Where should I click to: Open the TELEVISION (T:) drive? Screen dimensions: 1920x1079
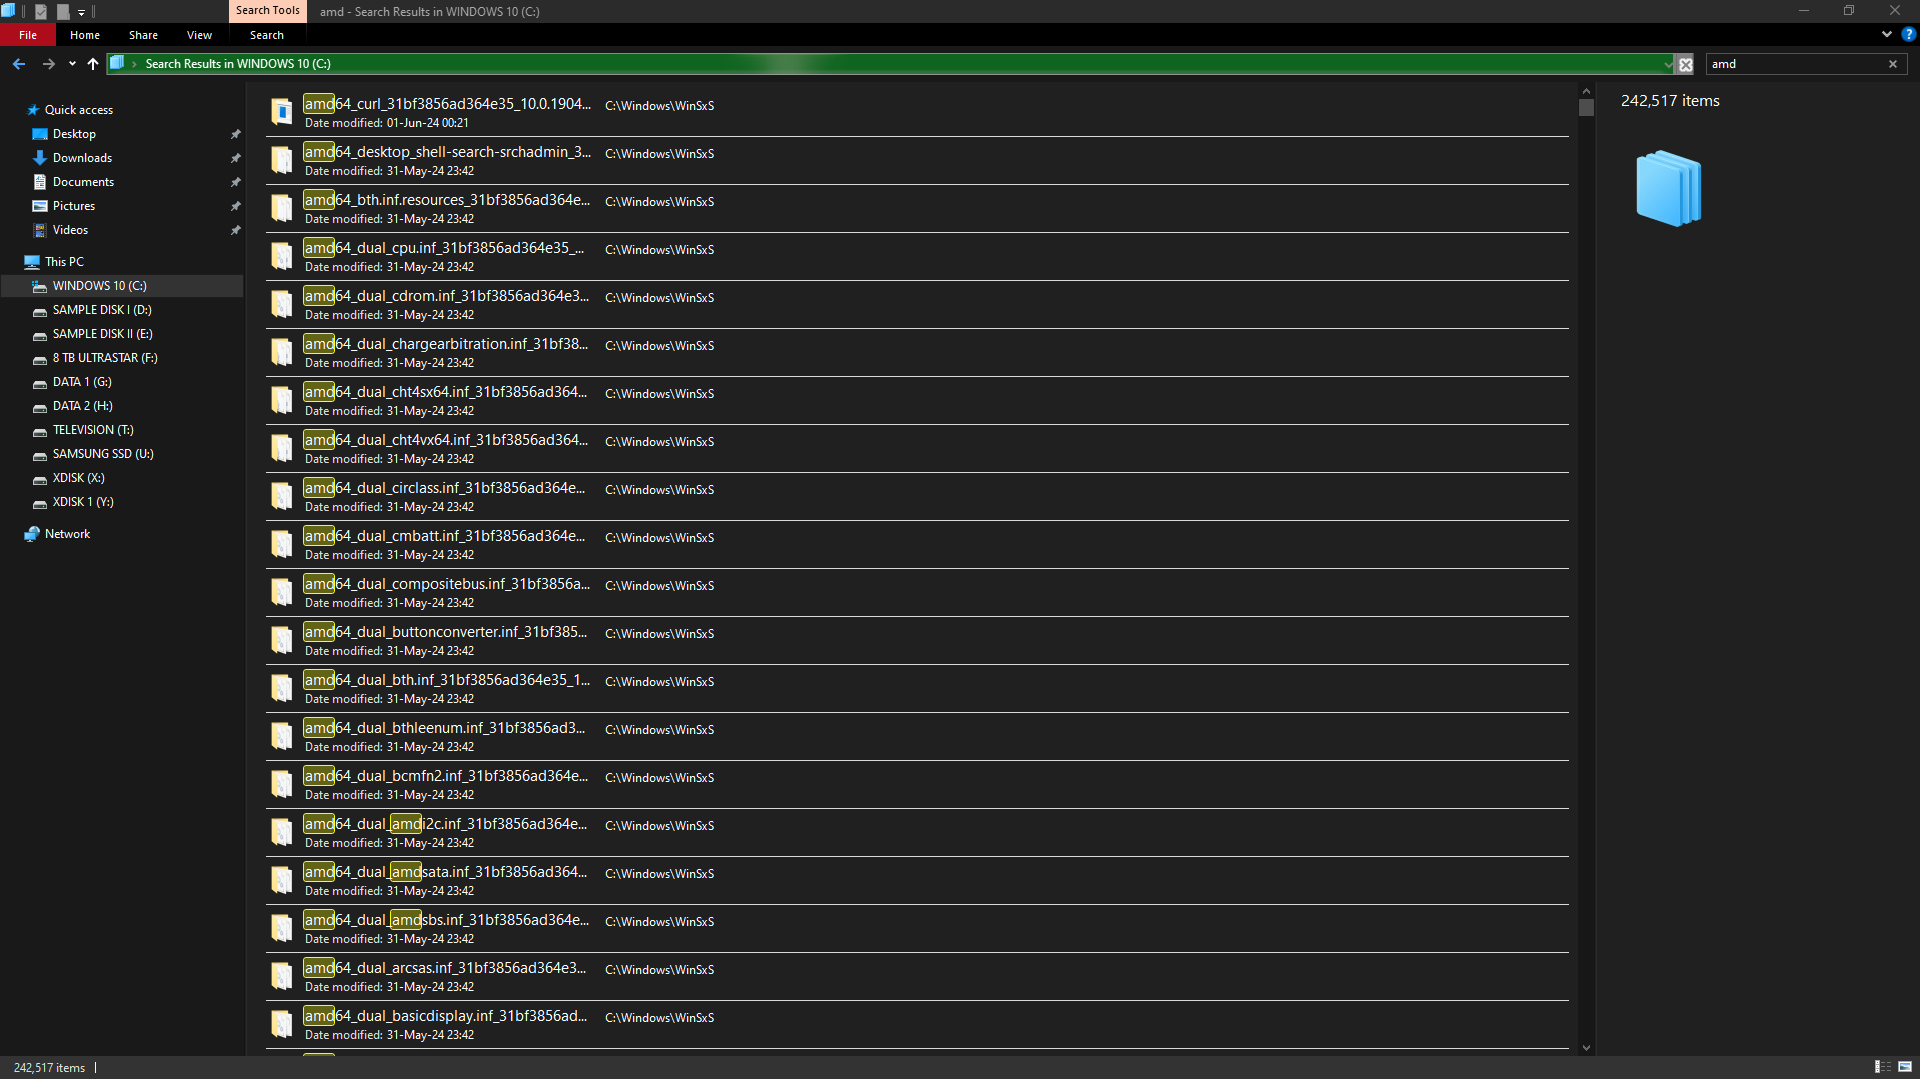[92, 430]
